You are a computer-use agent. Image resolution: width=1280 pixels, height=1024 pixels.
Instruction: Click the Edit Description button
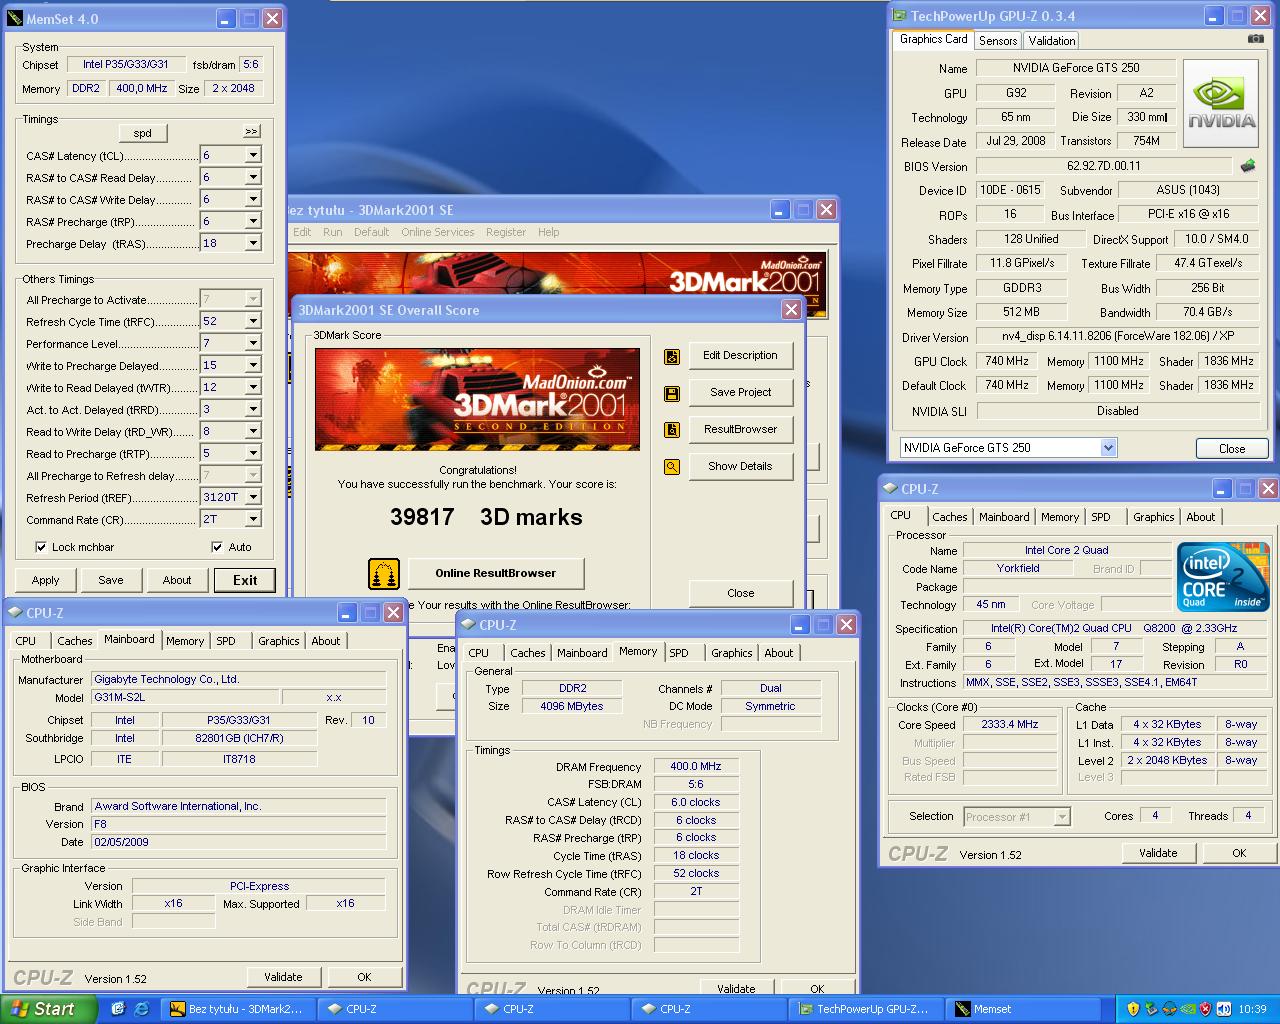point(740,356)
